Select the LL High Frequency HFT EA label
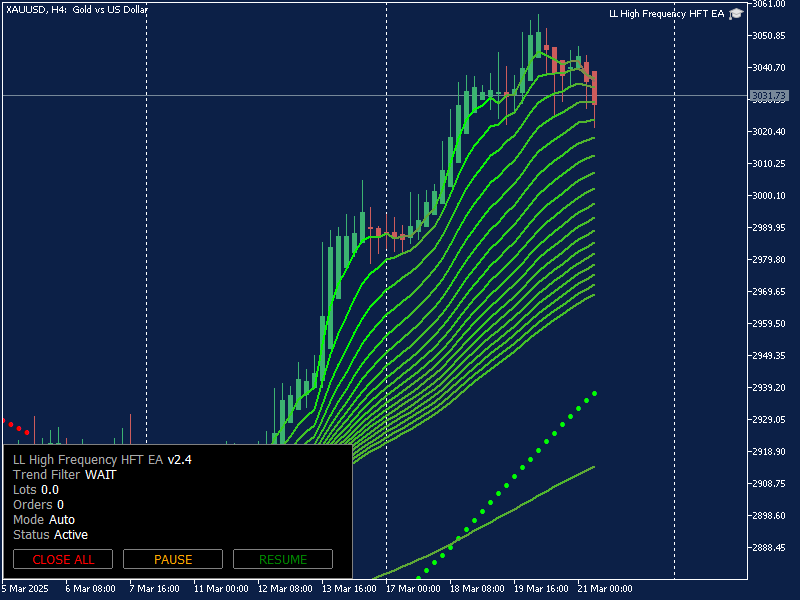 (666, 14)
